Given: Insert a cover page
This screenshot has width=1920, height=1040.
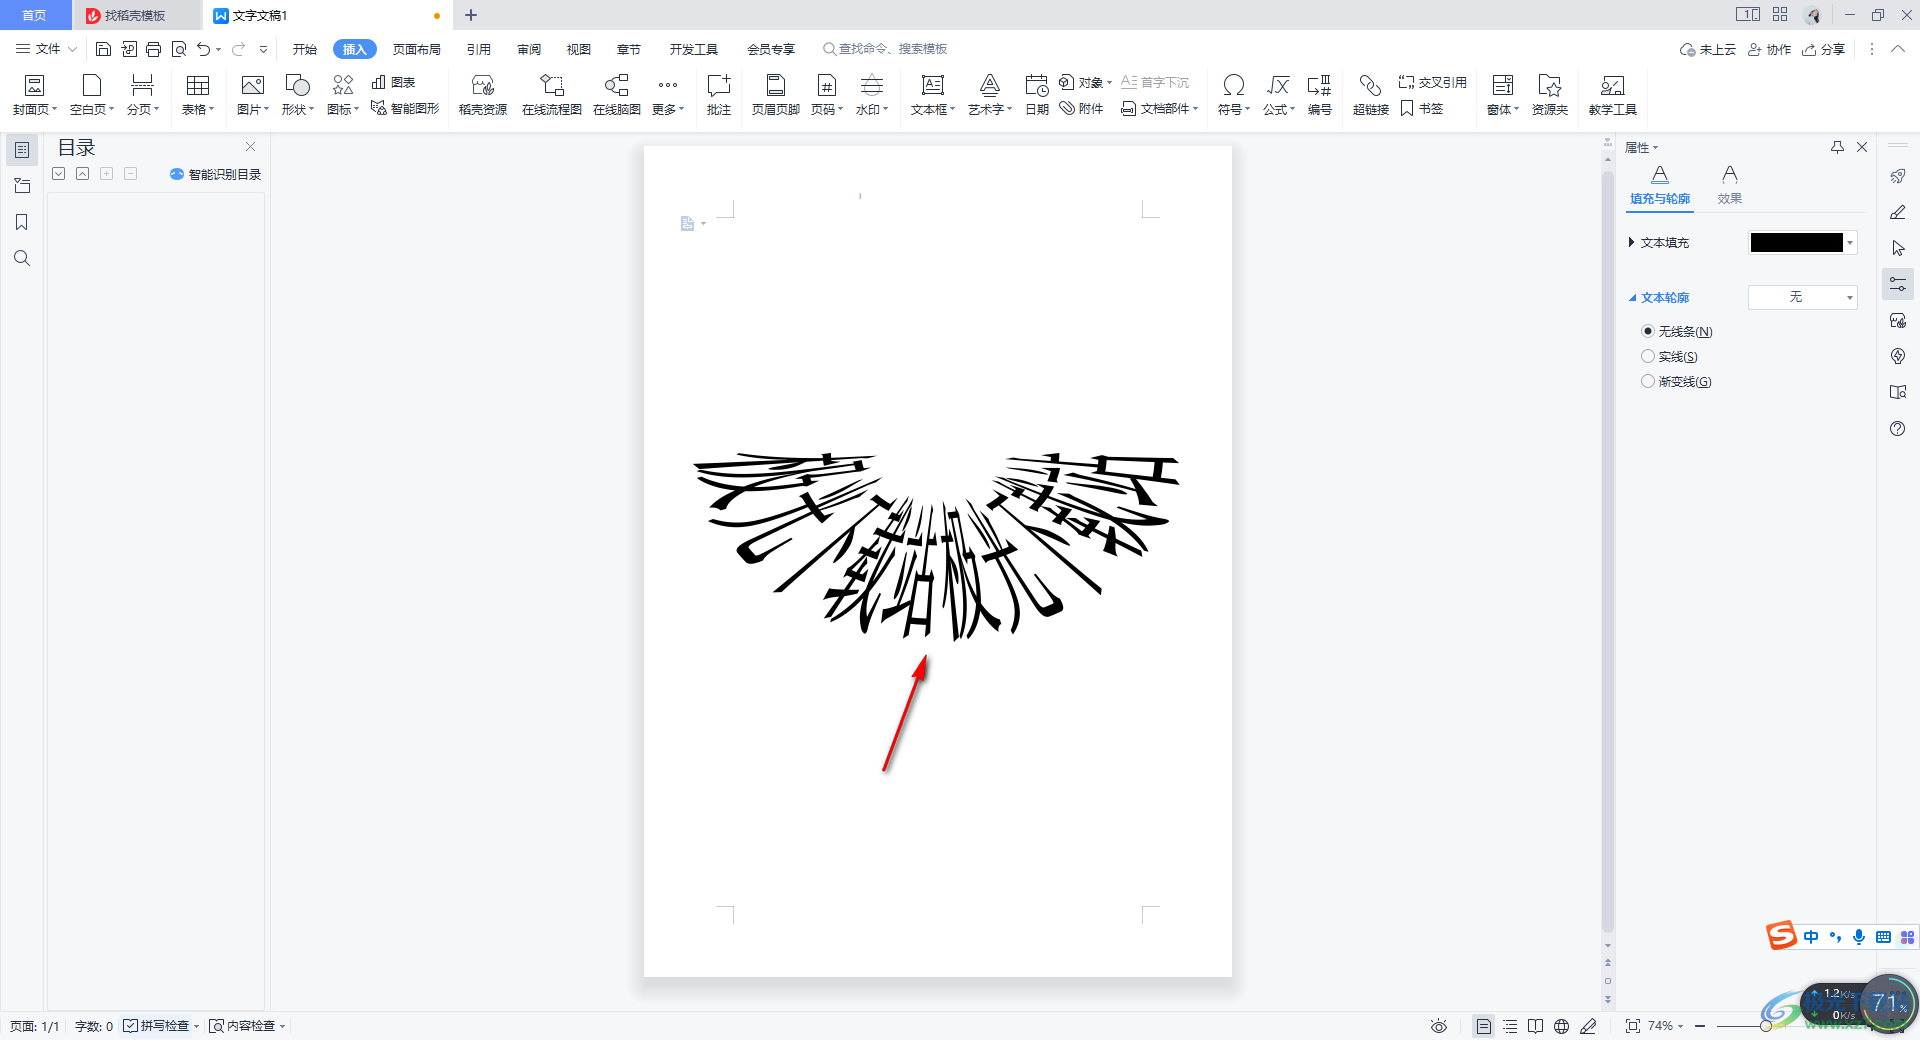Looking at the screenshot, I should click(34, 96).
